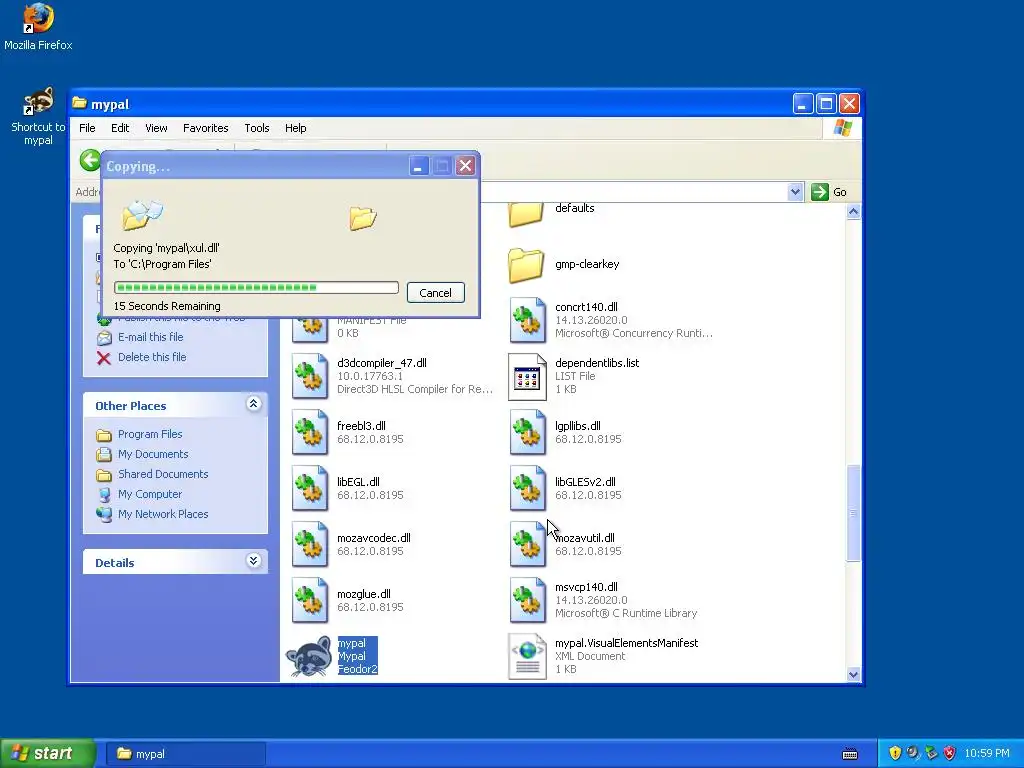The height and width of the screenshot is (768, 1024).
Task: Click the clock showing 10:59 PM
Action: pos(987,754)
